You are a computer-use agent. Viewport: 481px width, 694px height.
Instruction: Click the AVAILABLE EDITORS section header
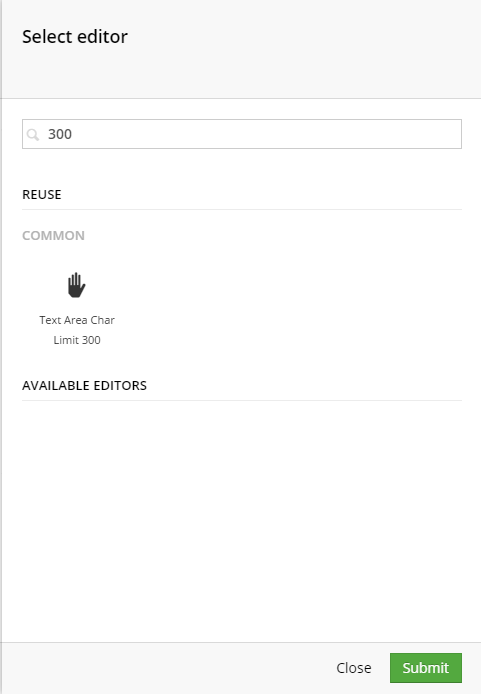point(84,386)
